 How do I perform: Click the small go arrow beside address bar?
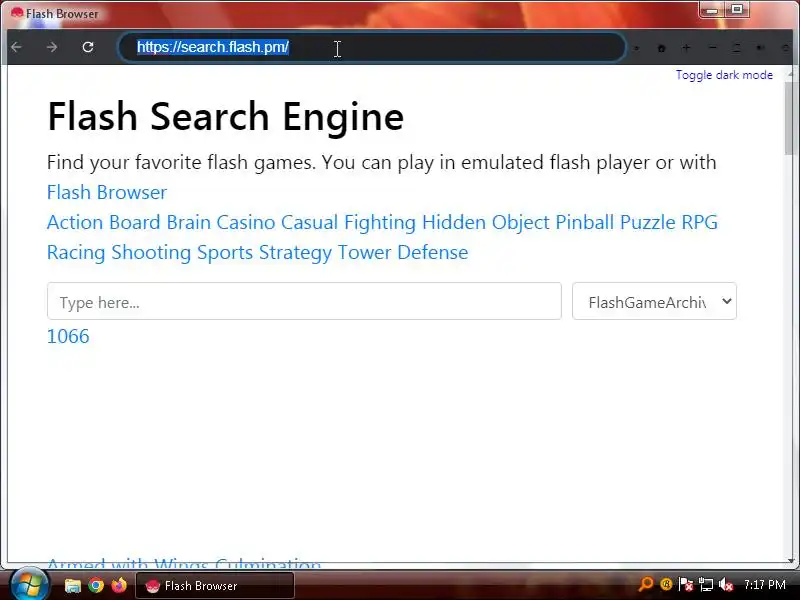point(636,48)
